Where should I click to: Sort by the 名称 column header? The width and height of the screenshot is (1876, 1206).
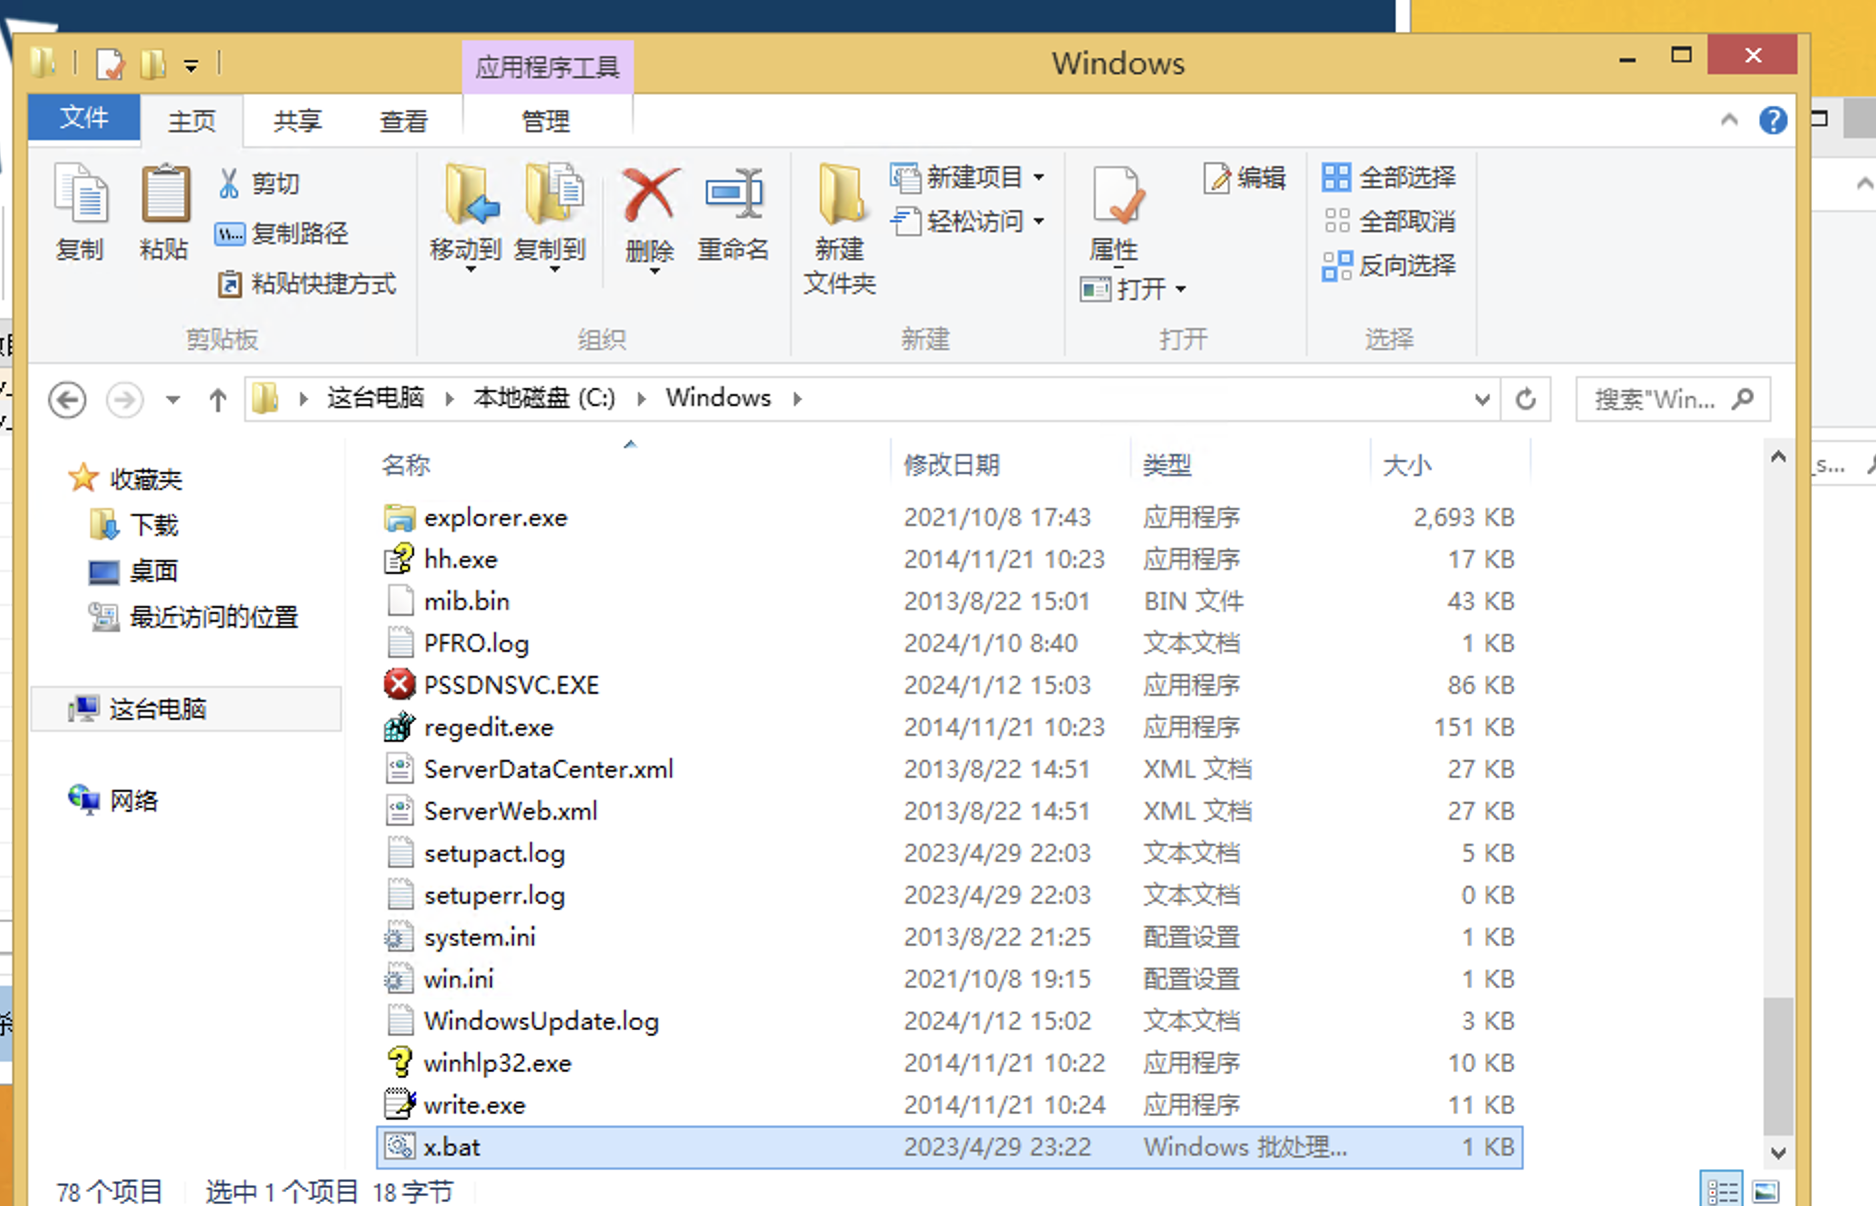point(406,465)
